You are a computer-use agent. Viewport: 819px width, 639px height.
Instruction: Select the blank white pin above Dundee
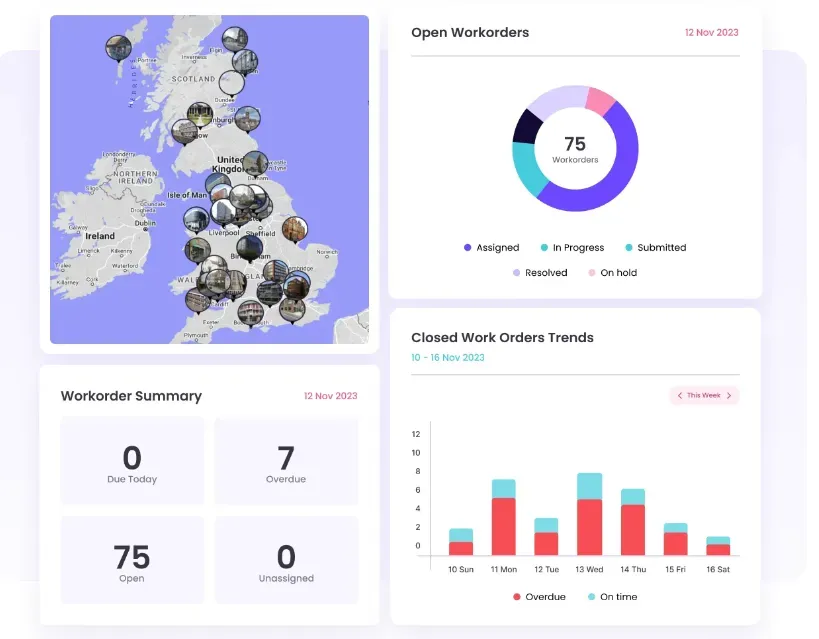coord(232,83)
